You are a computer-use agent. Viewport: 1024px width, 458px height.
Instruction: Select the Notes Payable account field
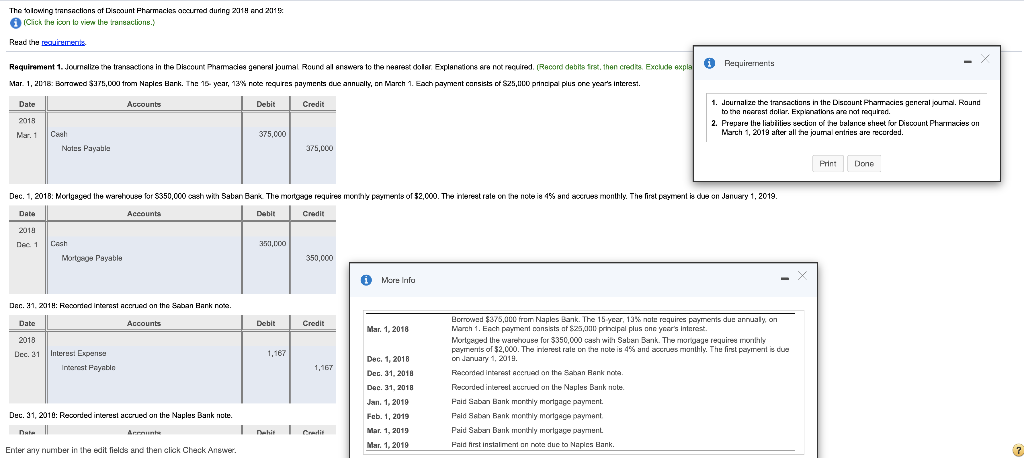pos(143,148)
